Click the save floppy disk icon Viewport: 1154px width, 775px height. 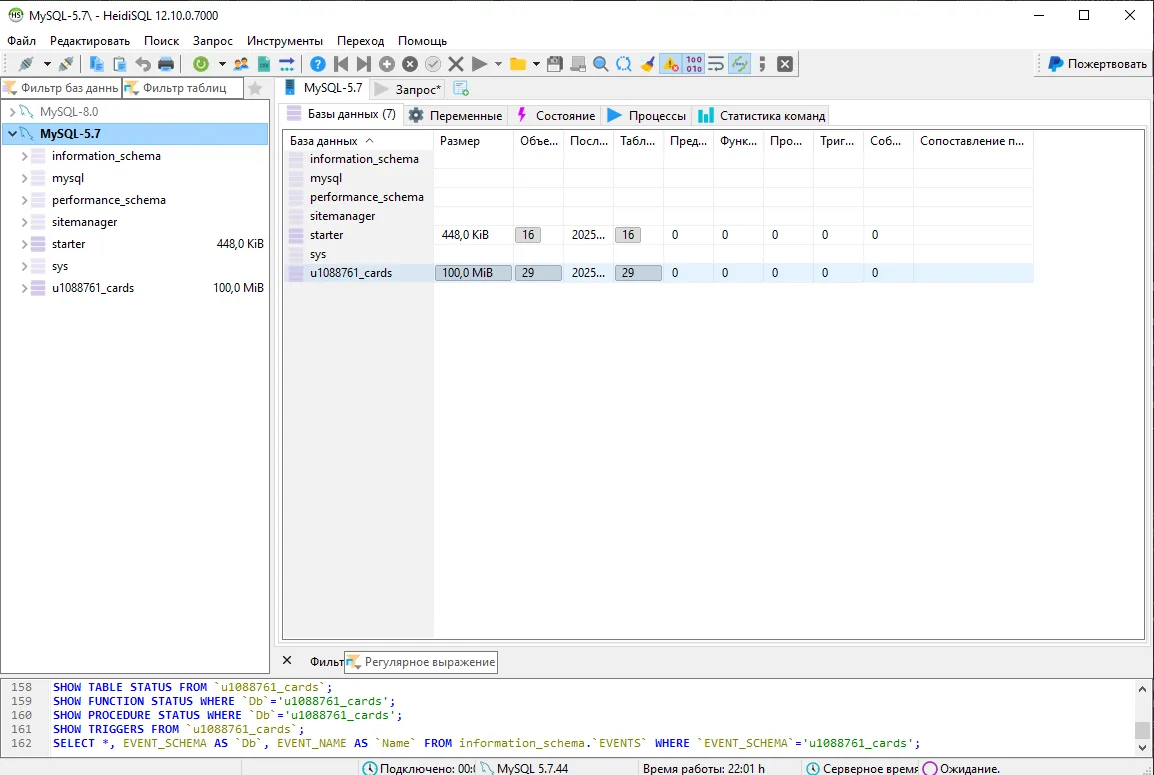555,64
